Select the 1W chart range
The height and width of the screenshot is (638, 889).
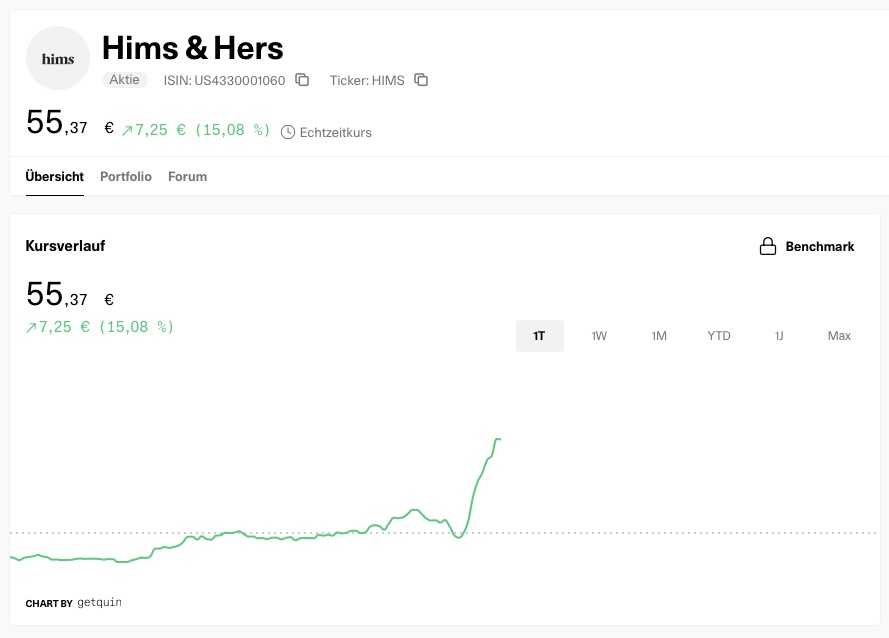[x=599, y=336]
